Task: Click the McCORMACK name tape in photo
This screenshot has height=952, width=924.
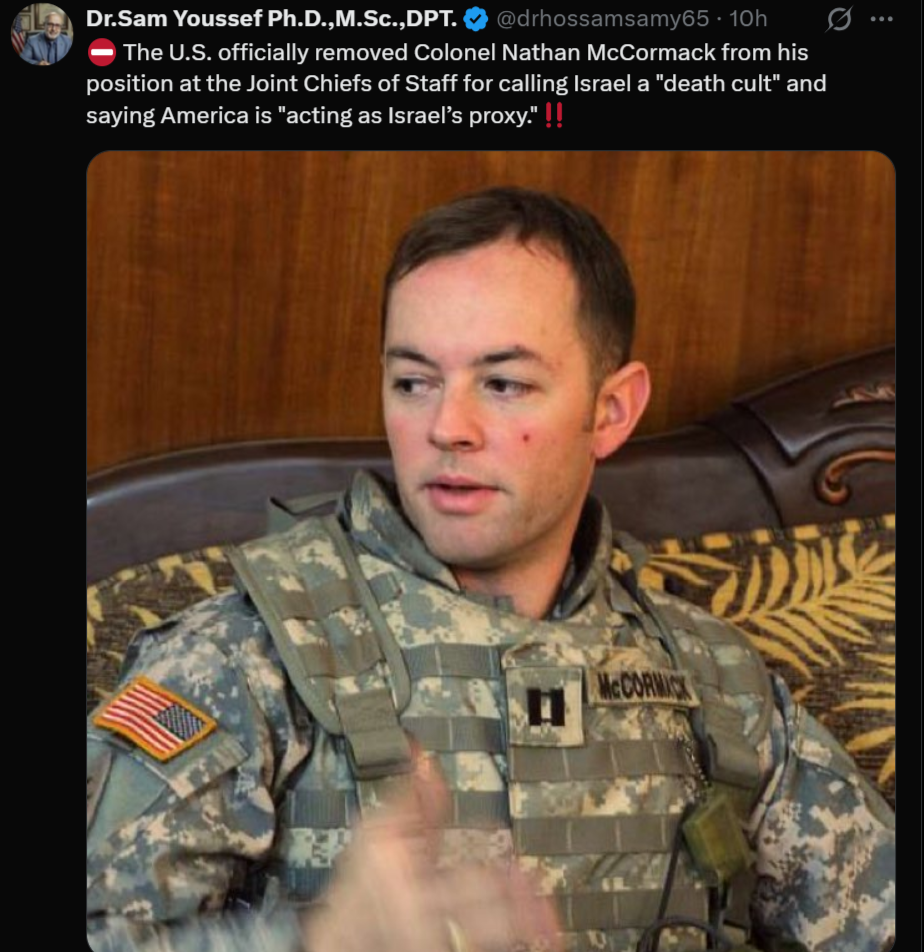Action: tap(642, 686)
